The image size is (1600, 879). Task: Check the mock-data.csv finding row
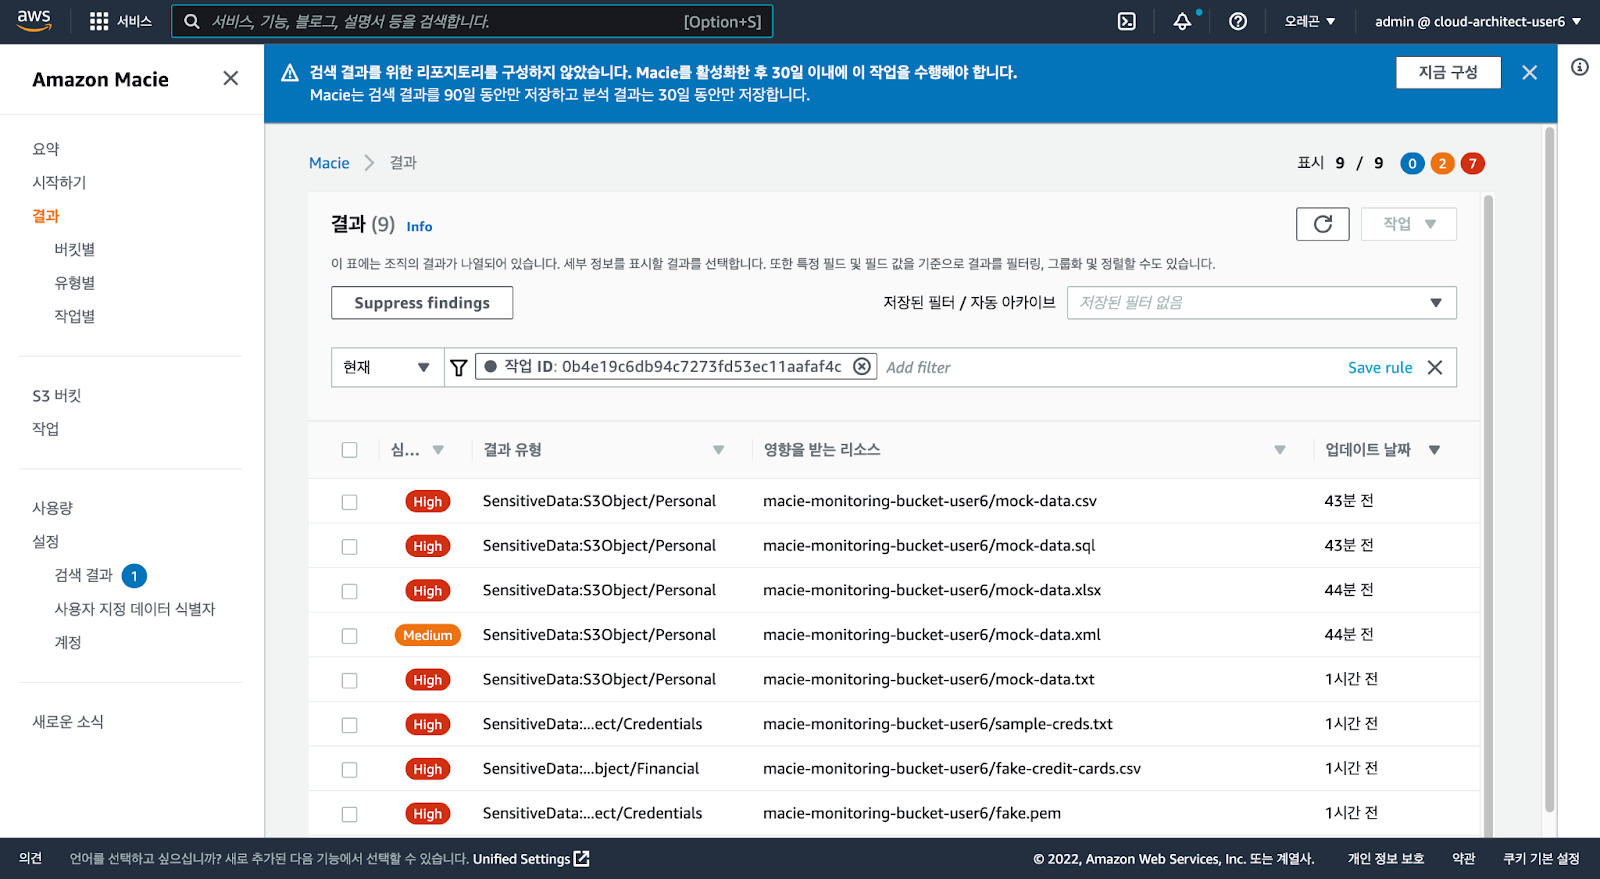coord(349,502)
